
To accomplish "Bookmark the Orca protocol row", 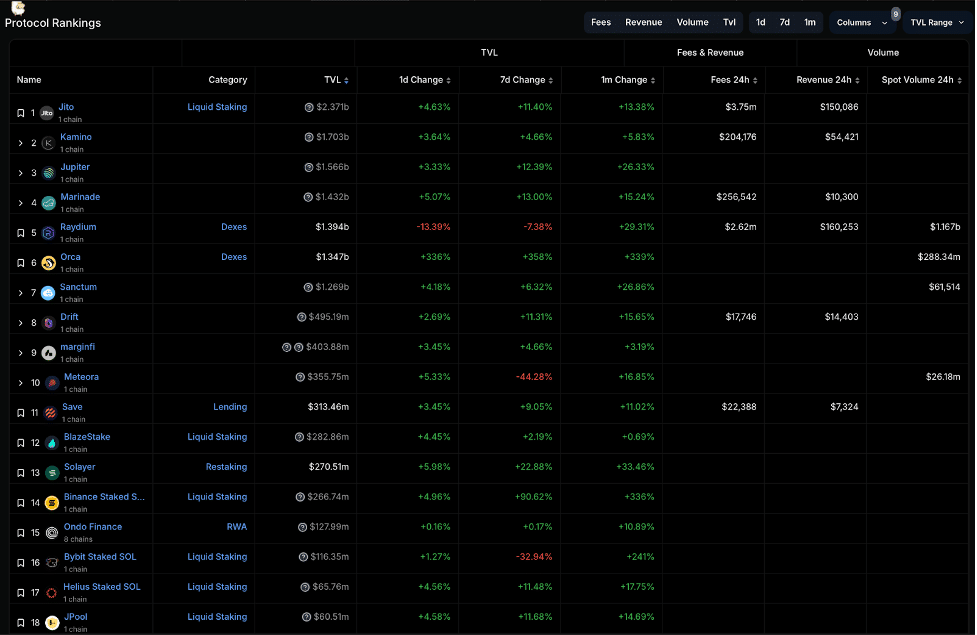I will [x=21, y=263].
